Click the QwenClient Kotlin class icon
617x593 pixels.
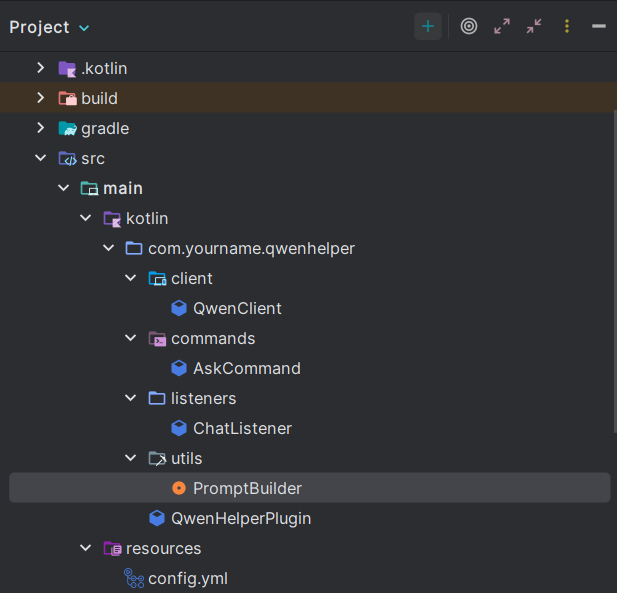179,308
